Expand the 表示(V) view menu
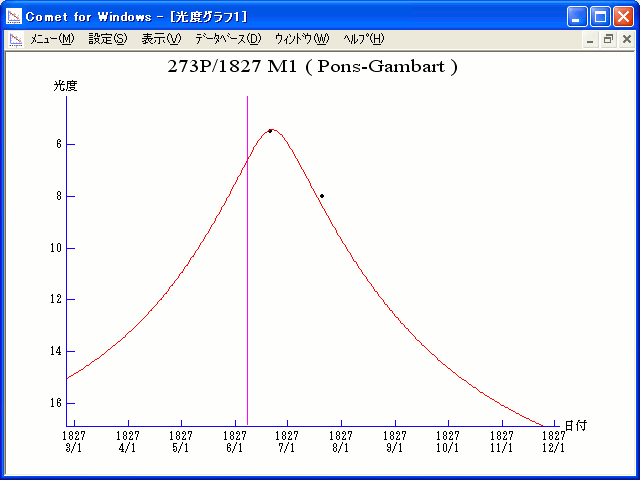 (x=161, y=39)
